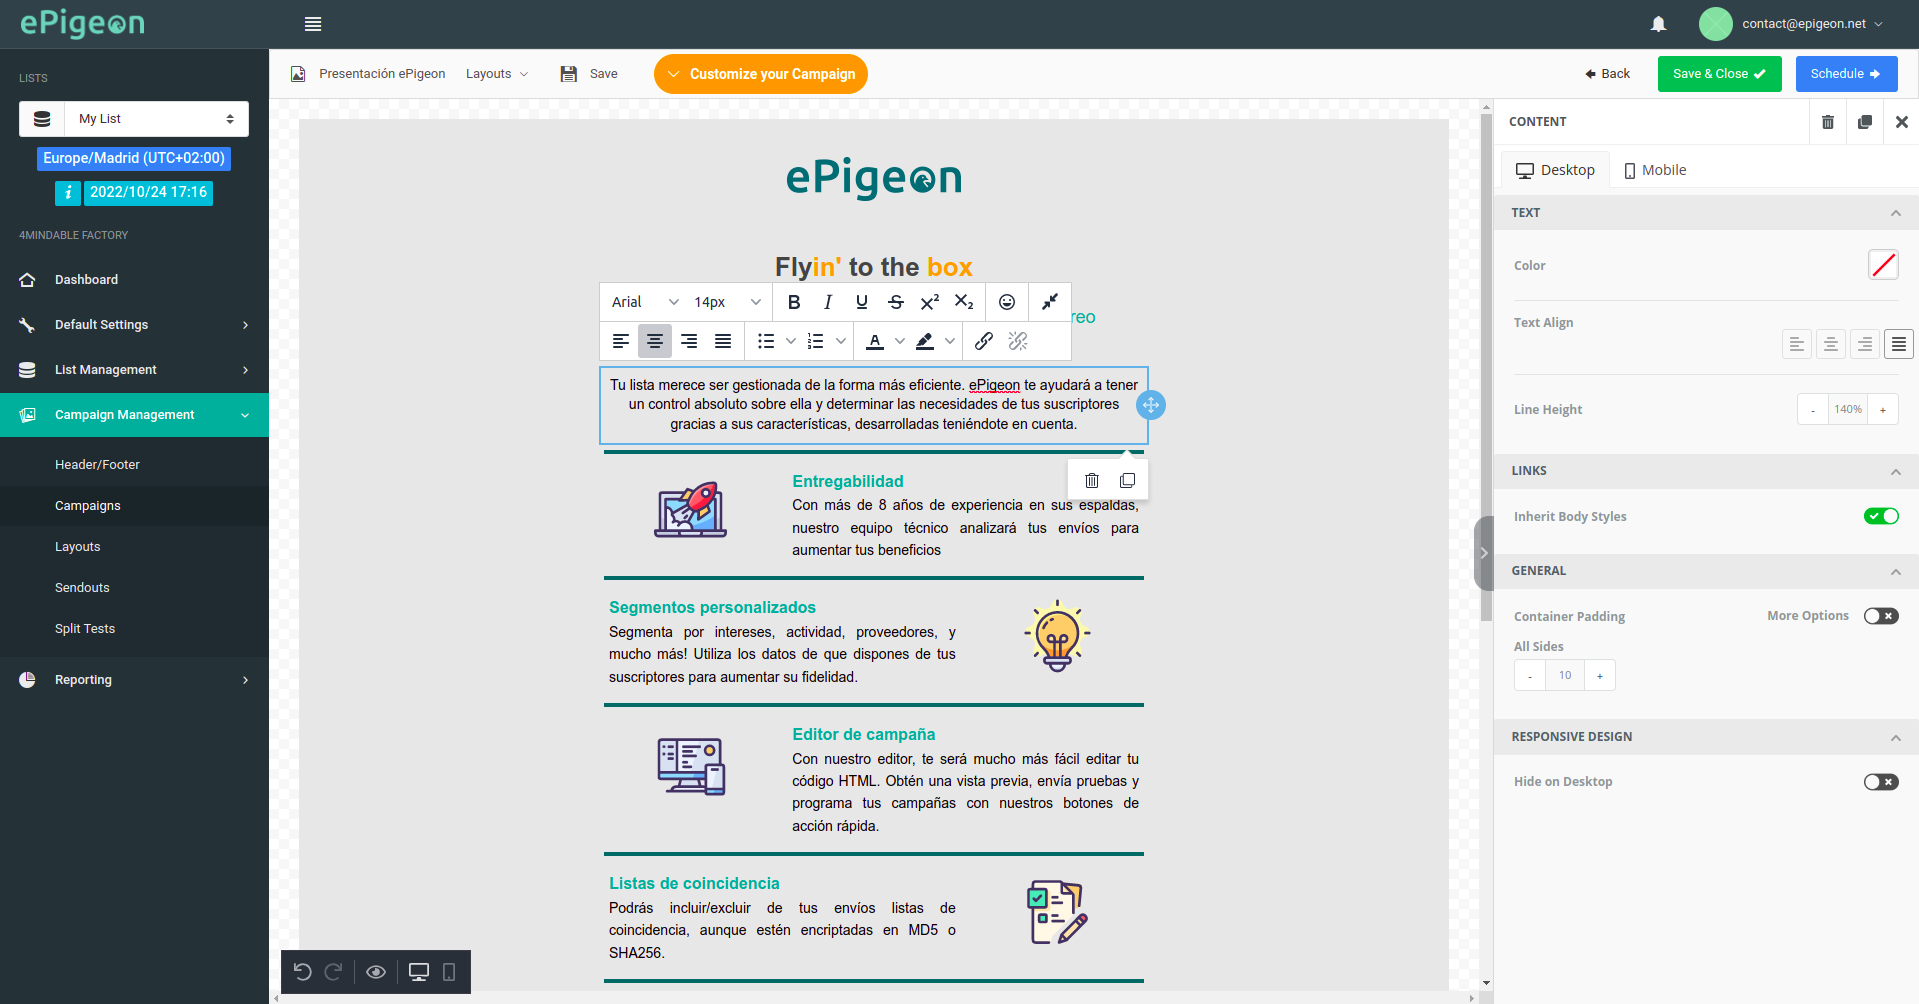
Task: Expand the Layouts menu in the top bar
Action: [497, 73]
